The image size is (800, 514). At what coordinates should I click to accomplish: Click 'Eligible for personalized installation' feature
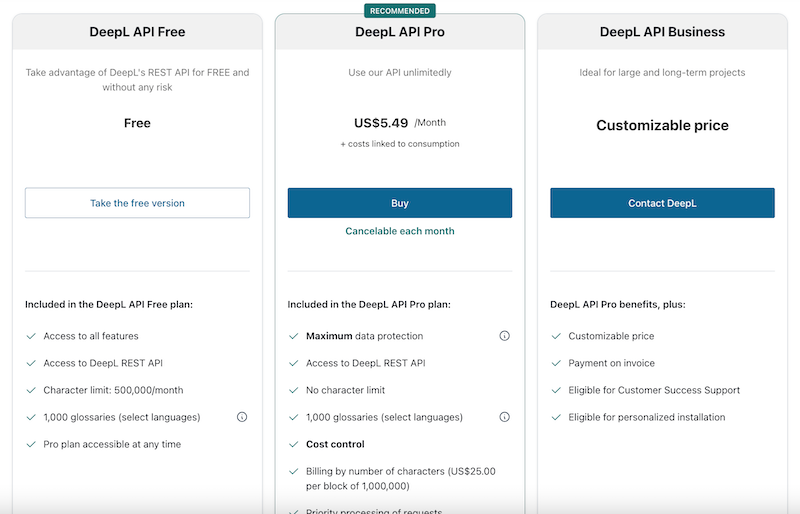646,417
